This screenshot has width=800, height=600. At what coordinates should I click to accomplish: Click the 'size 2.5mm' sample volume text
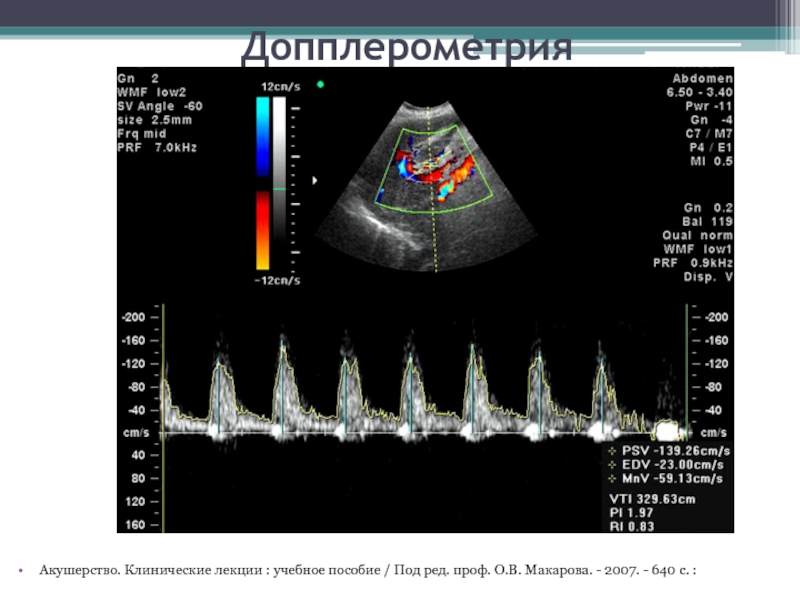[155, 120]
